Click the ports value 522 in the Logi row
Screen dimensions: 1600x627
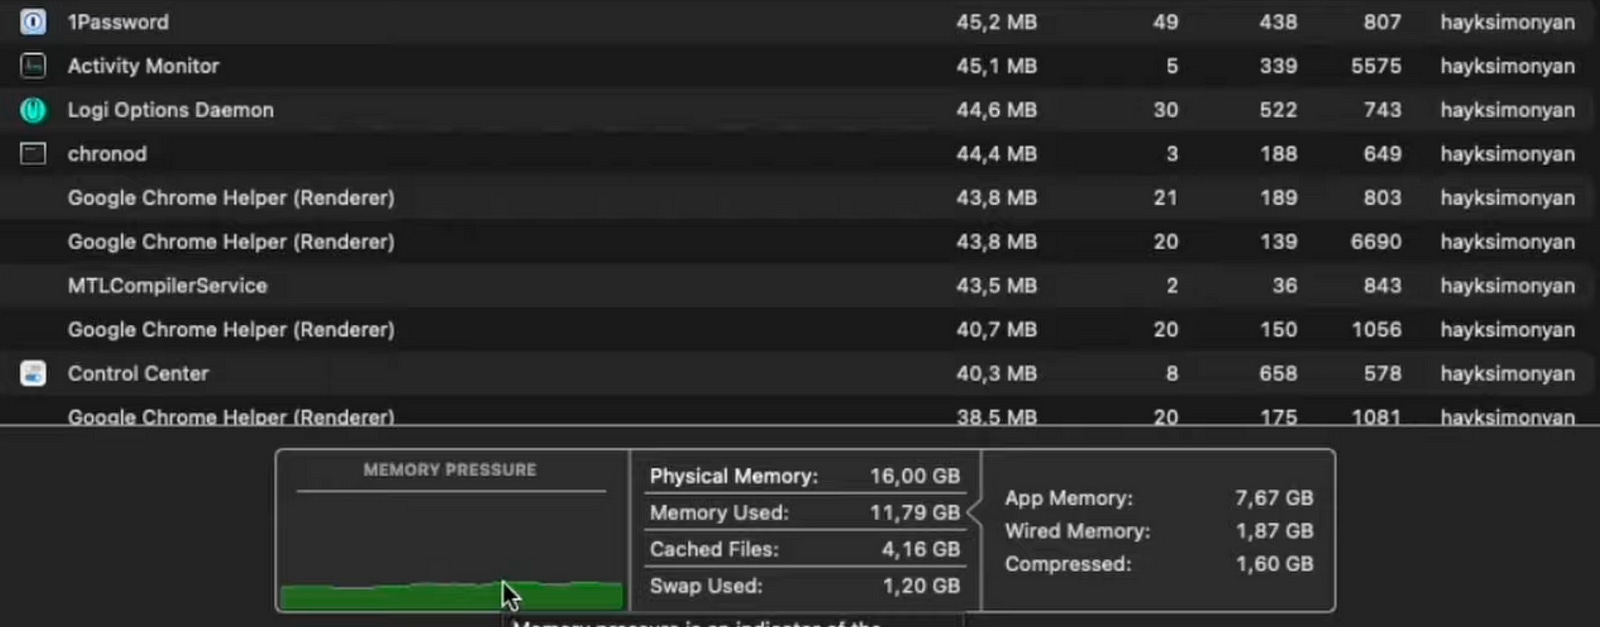(x=1278, y=110)
